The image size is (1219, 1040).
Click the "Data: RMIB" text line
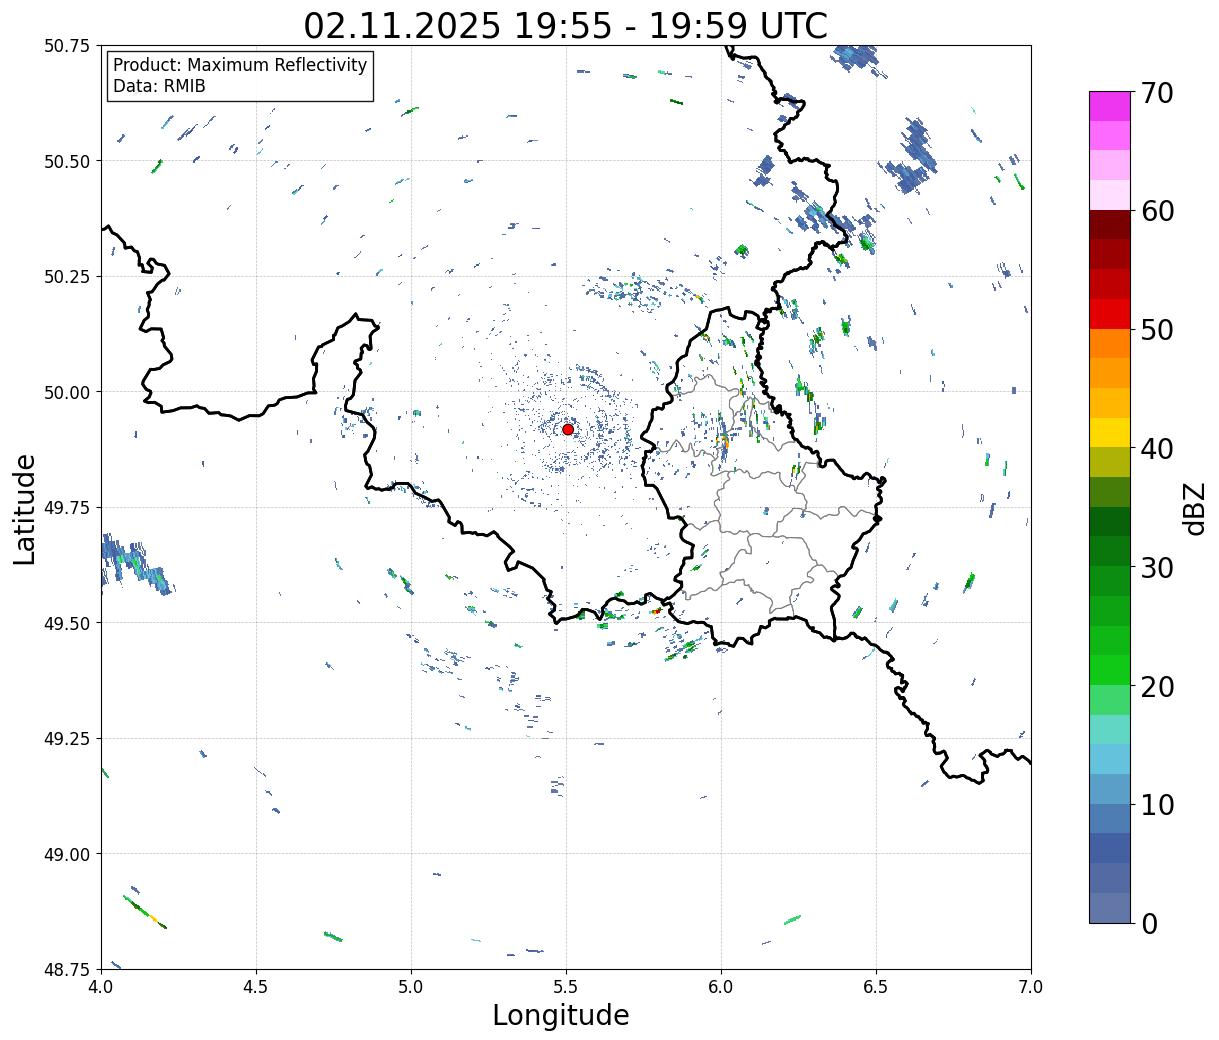(159, 87)
